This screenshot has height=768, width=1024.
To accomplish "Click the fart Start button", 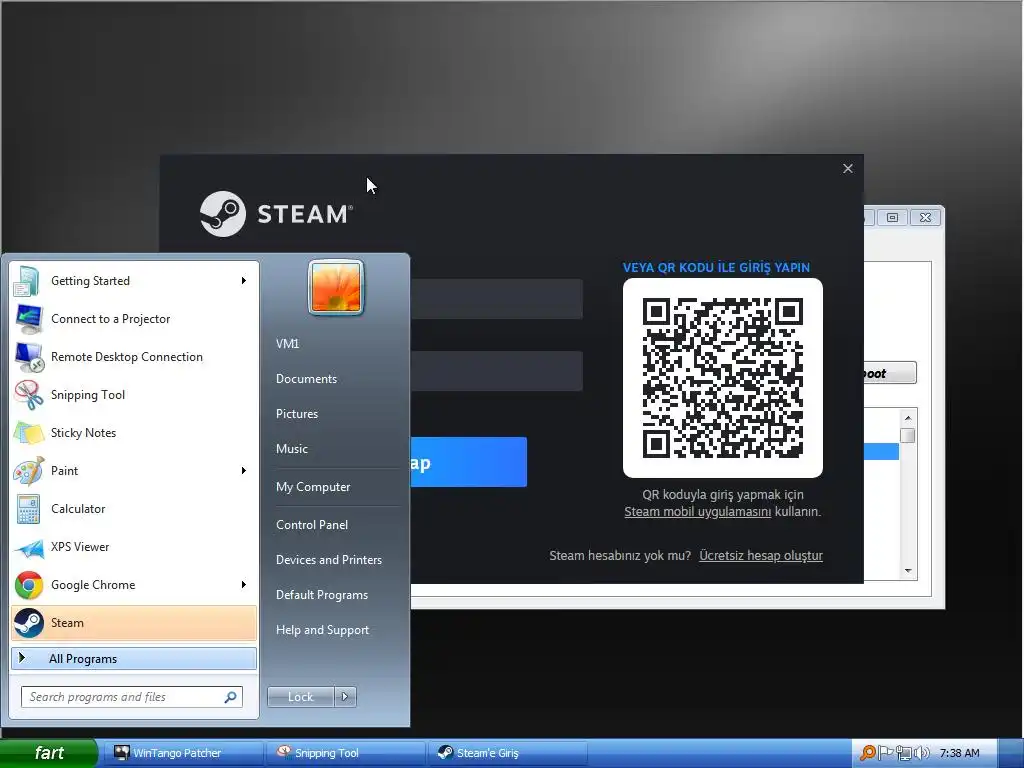I will click(49, 753).
